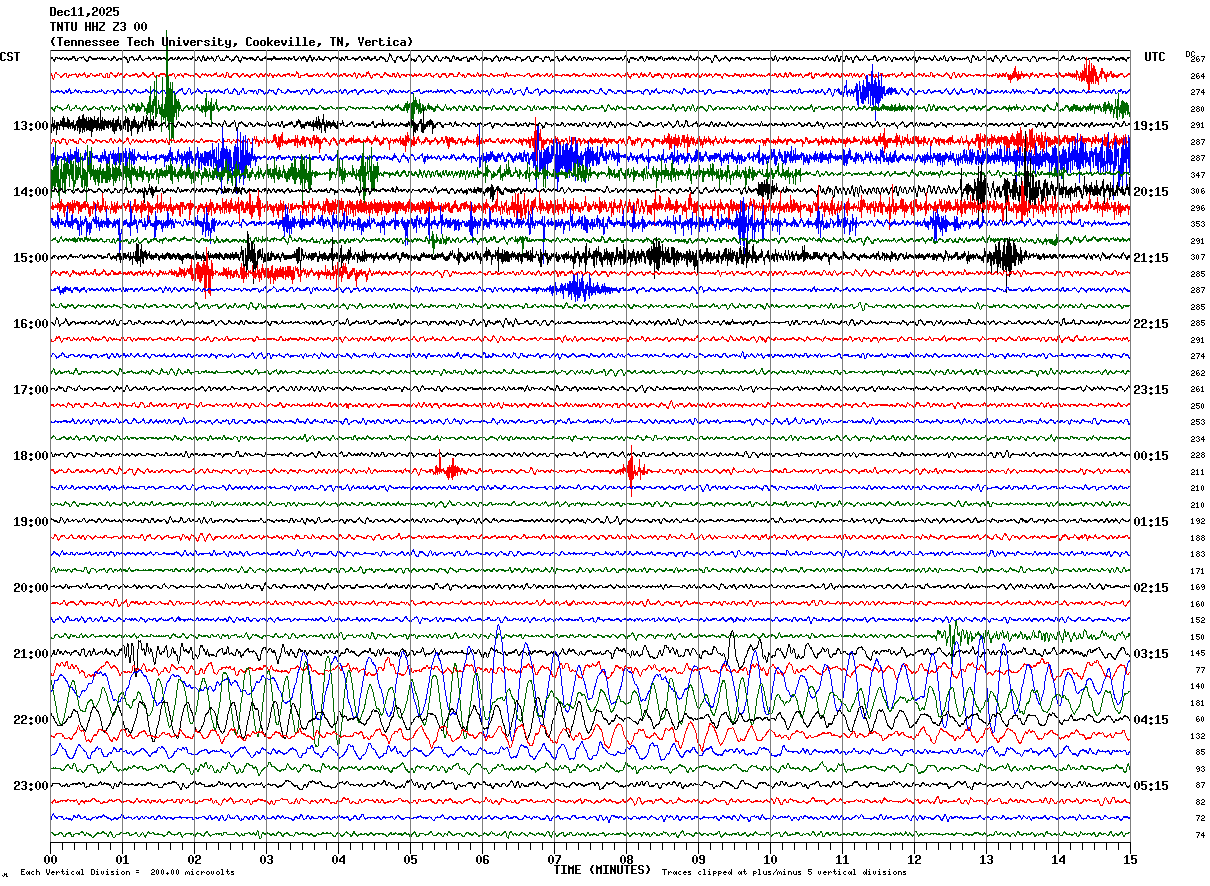Select the 13:00 CST time marker
This screenshot has width=1210, height=886.
click(30, 126)
